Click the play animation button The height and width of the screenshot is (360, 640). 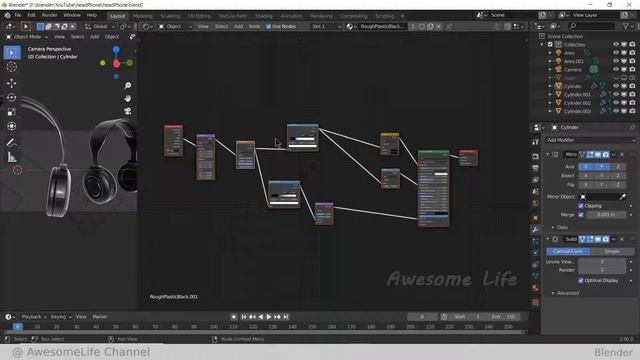[x=269, y=317]
